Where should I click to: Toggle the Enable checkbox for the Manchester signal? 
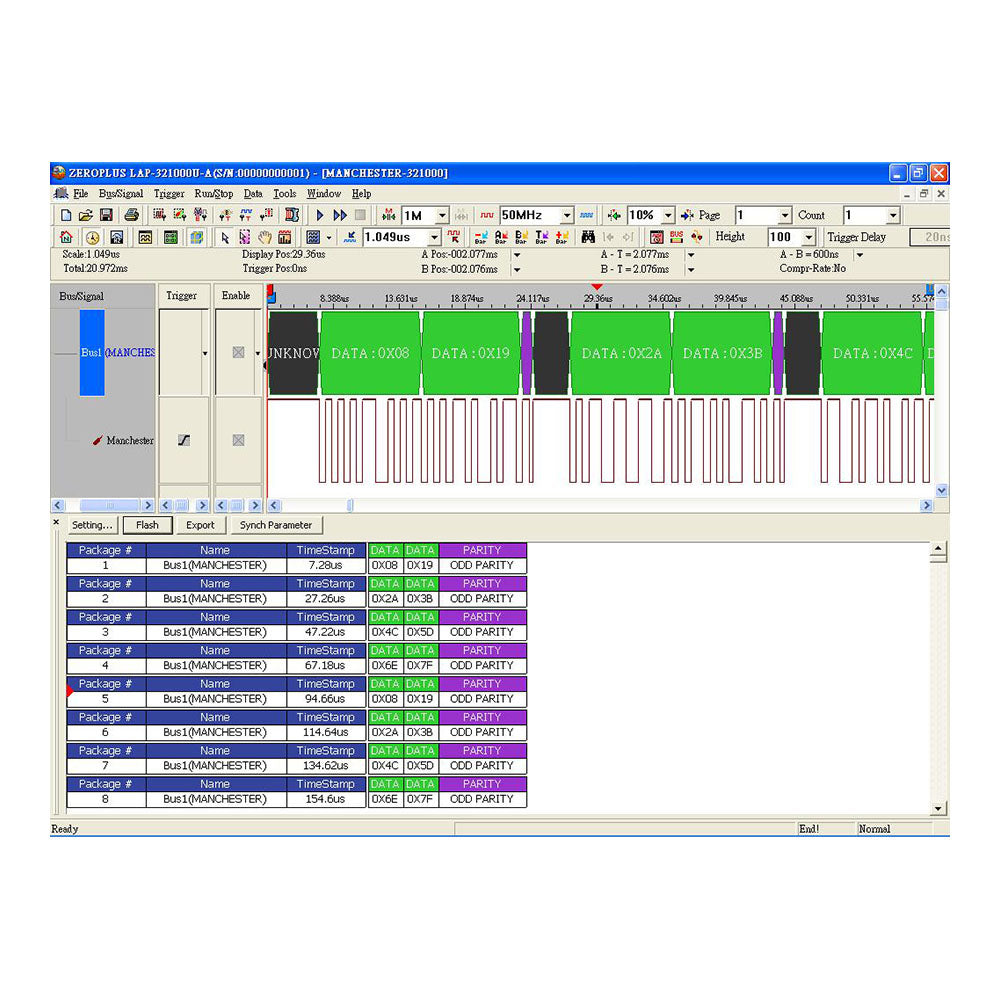coord(239,440)
